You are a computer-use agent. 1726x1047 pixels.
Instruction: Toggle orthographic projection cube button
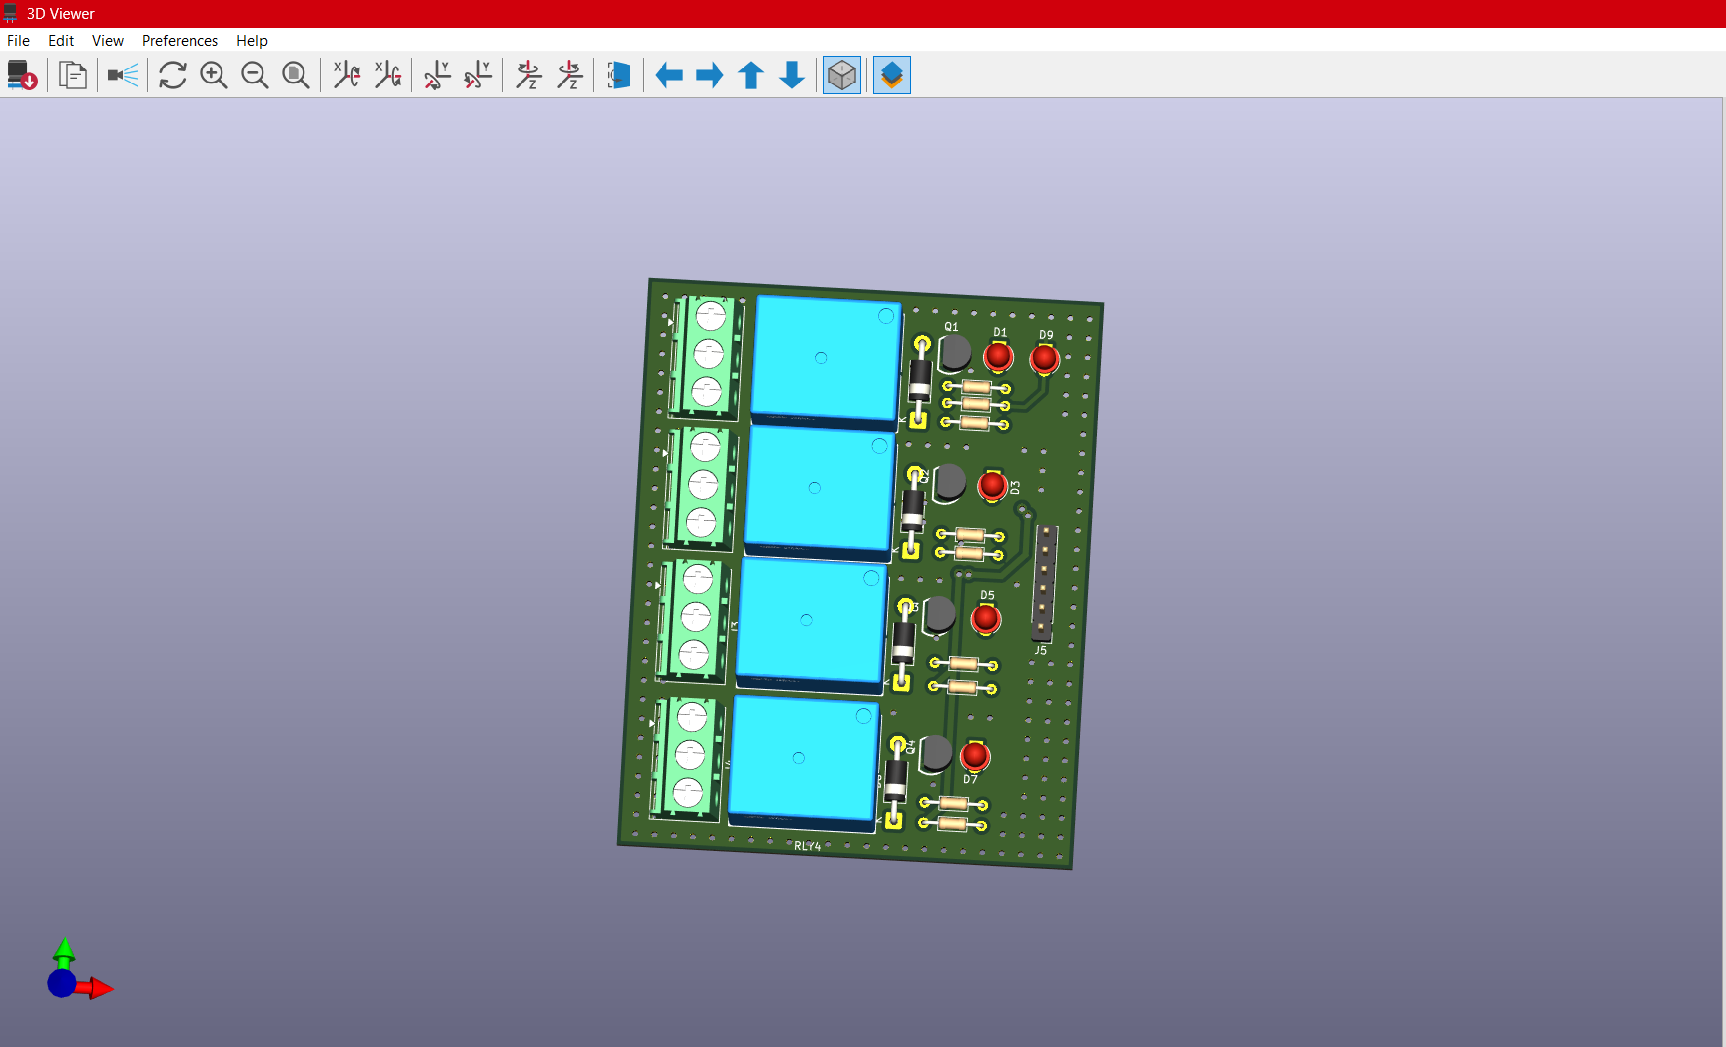click(x=842, y=75)
